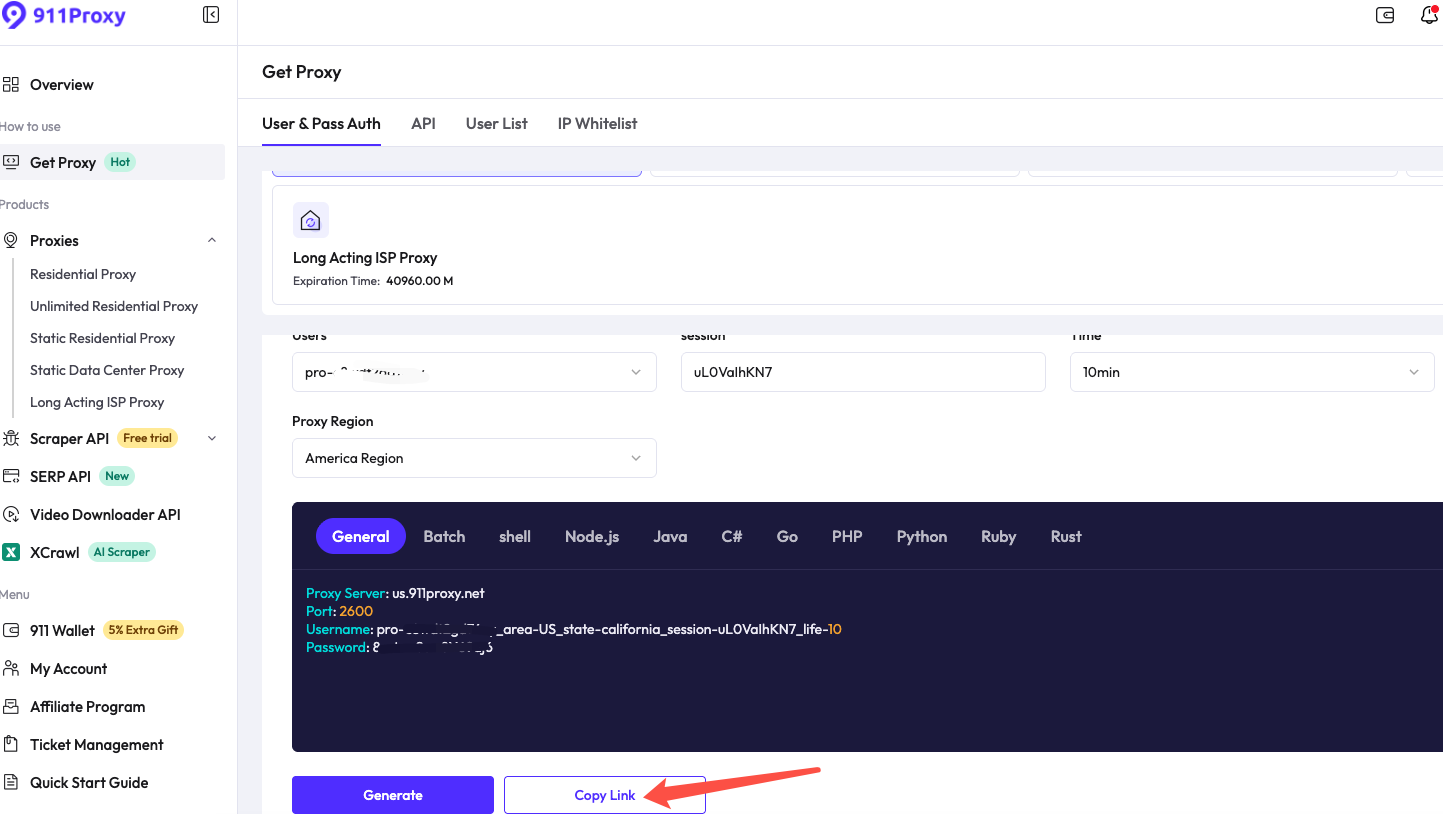Click the 911Proxy logo icon

tap(14, 16)
